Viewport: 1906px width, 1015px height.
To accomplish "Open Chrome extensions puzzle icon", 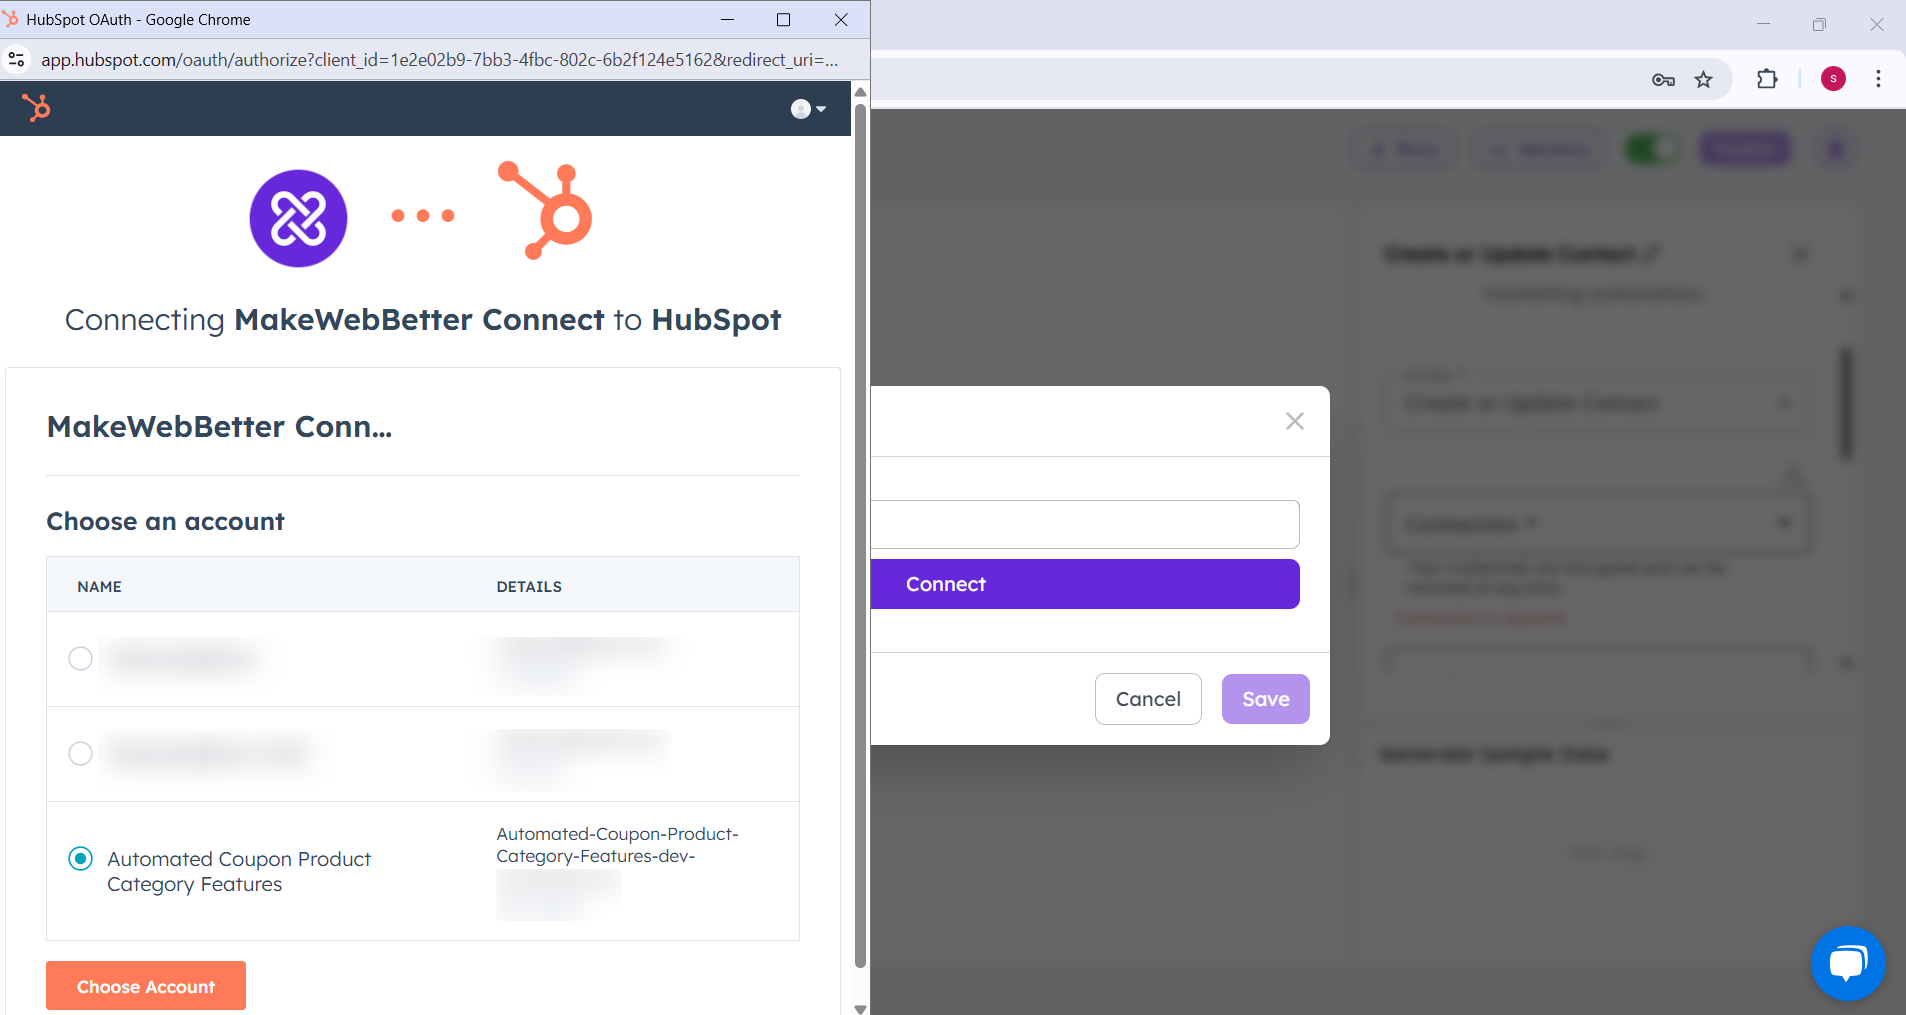I will (1767, 79).
